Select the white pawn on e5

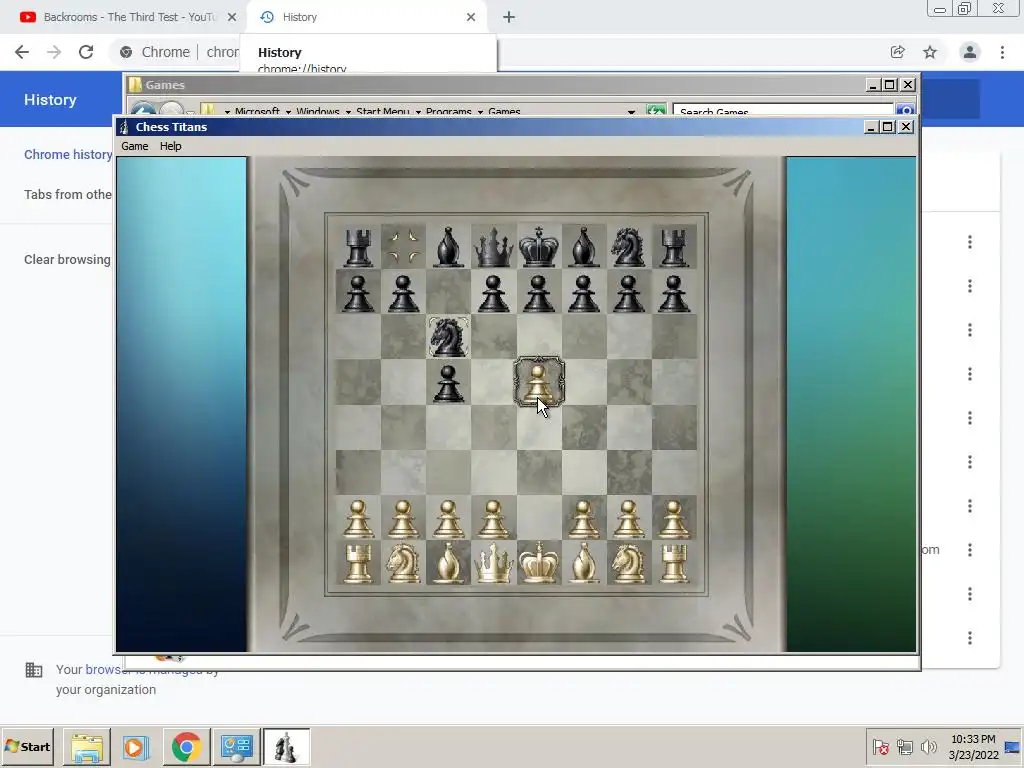tap(539, 382)
